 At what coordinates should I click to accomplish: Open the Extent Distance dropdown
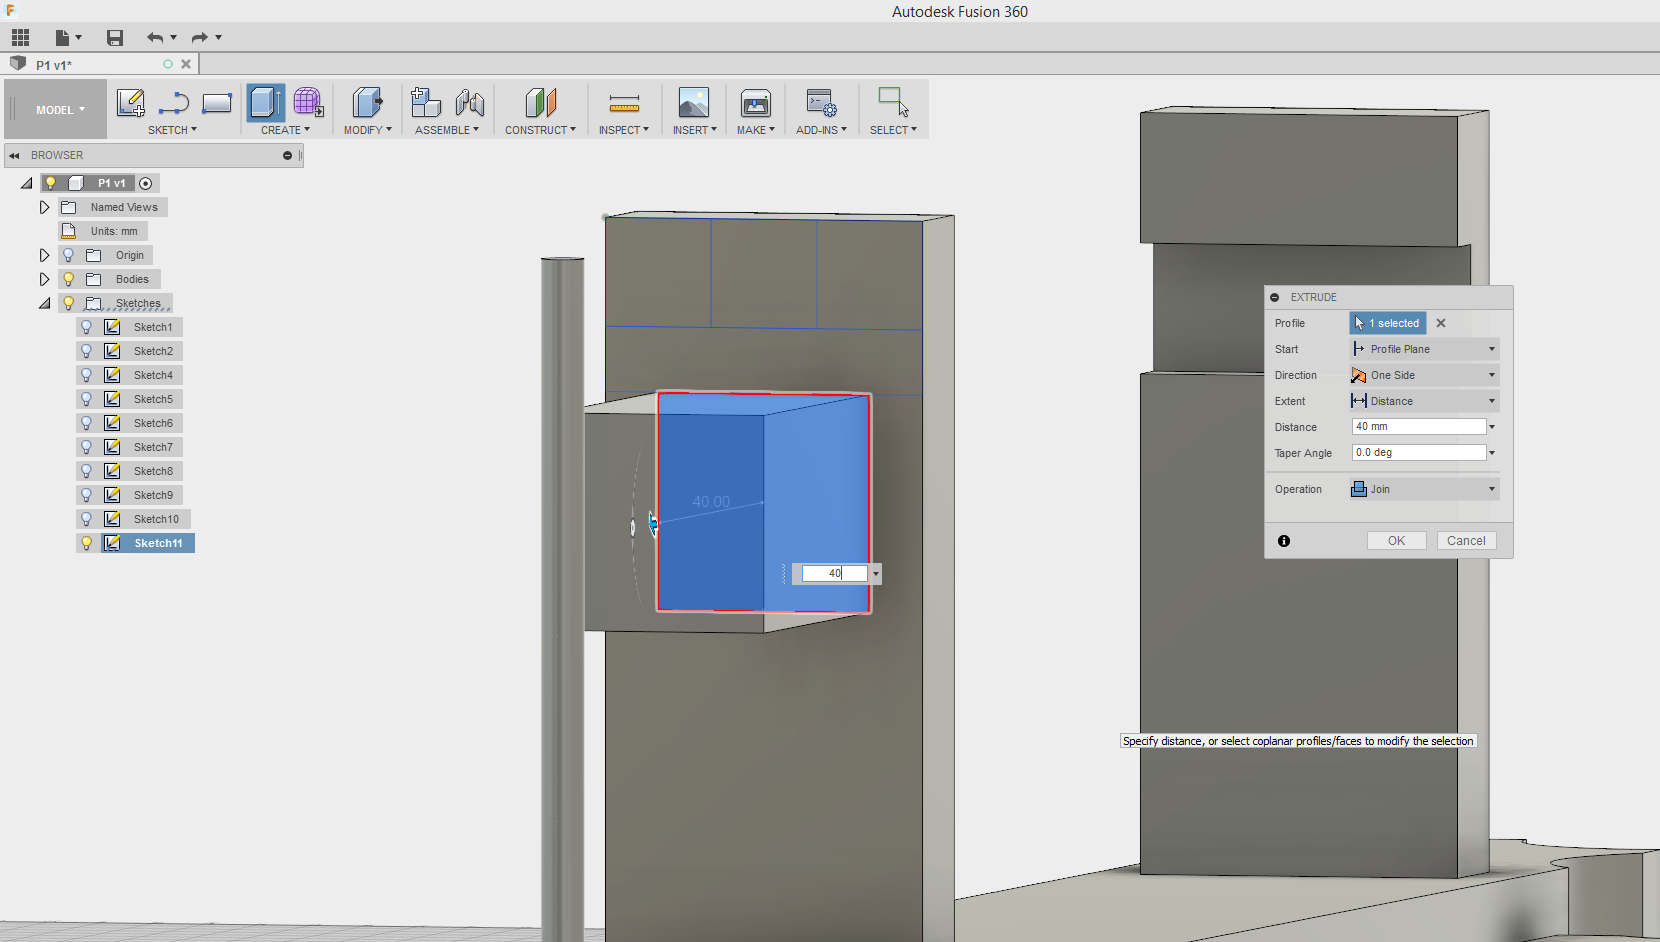pyautogui.click(x=1424, y=401)
